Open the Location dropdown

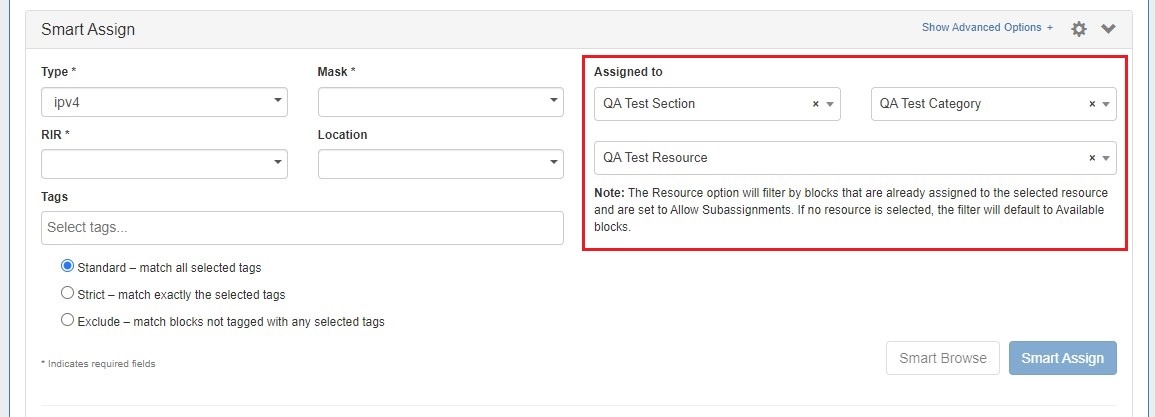441,163
